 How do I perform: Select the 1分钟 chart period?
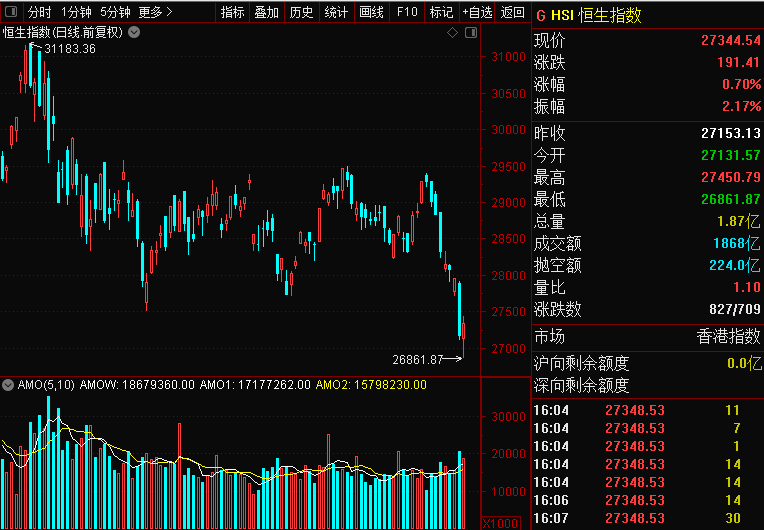tap(76, 12)
